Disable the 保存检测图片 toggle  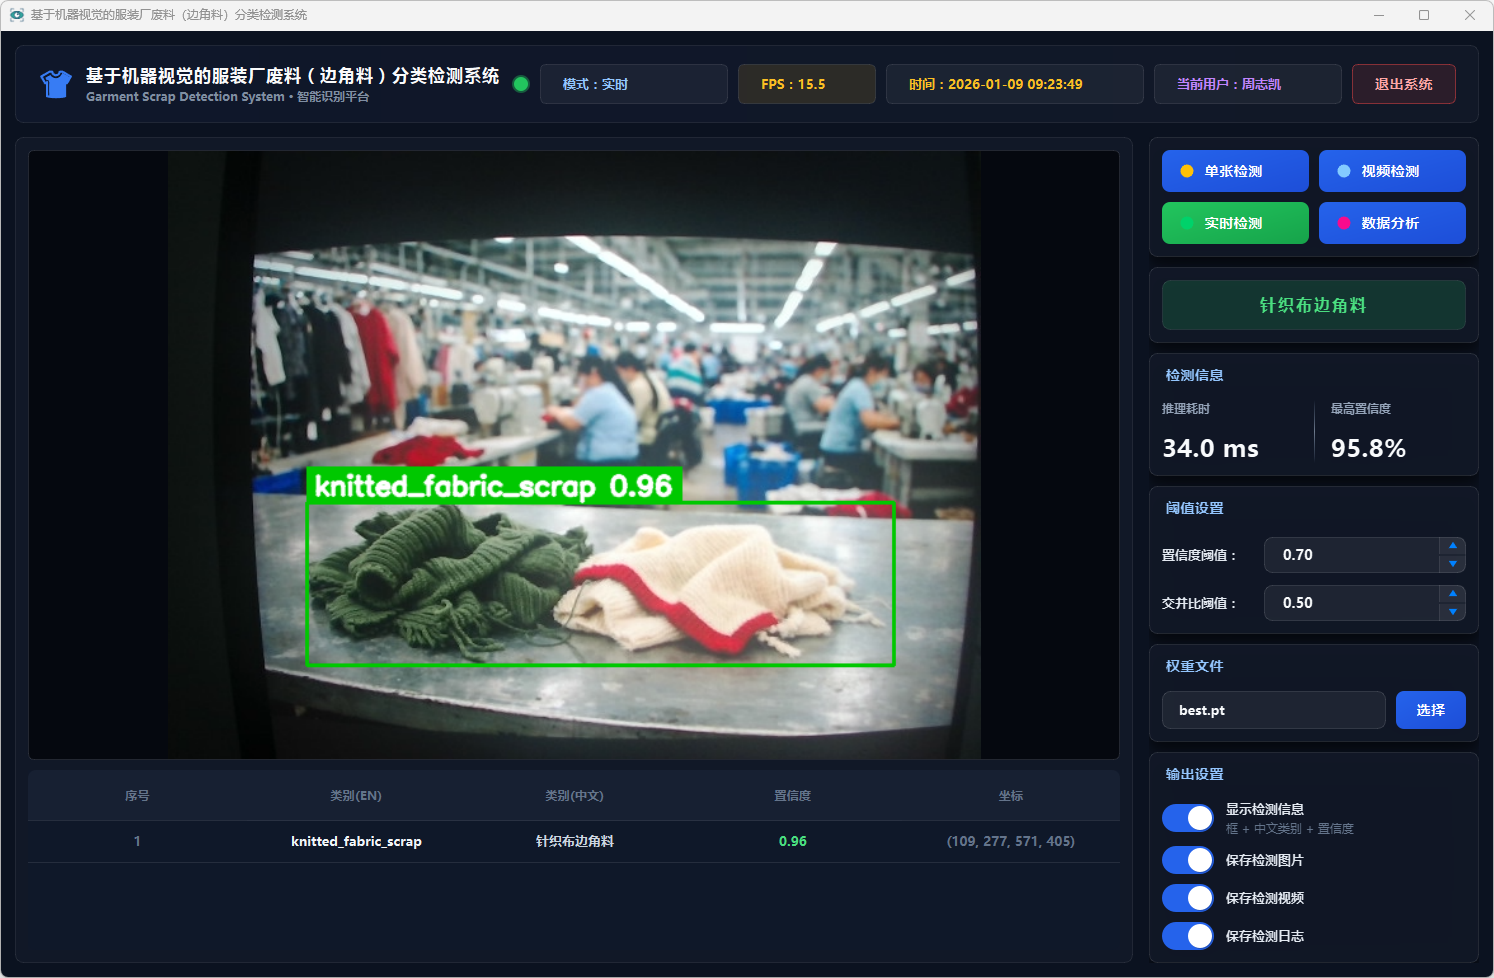[1188, 860]
